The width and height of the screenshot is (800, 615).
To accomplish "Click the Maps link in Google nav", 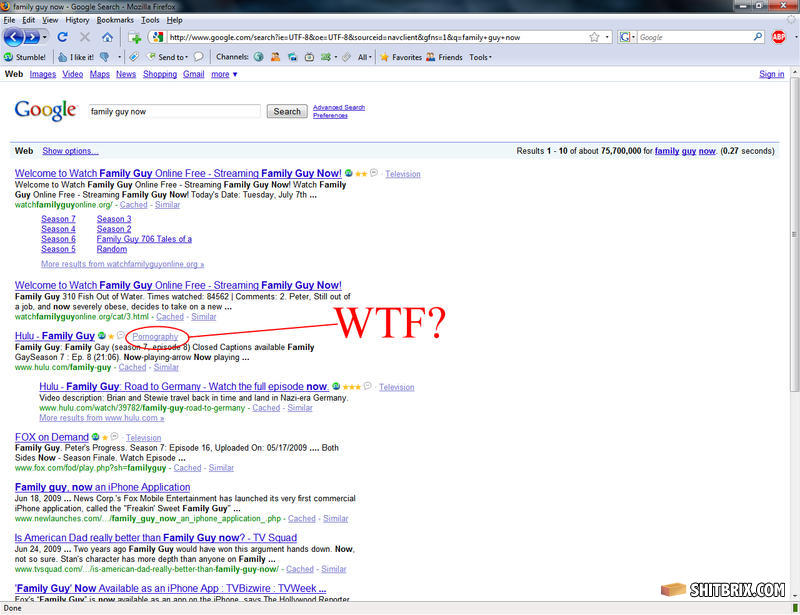I will (x=99, y=74).
